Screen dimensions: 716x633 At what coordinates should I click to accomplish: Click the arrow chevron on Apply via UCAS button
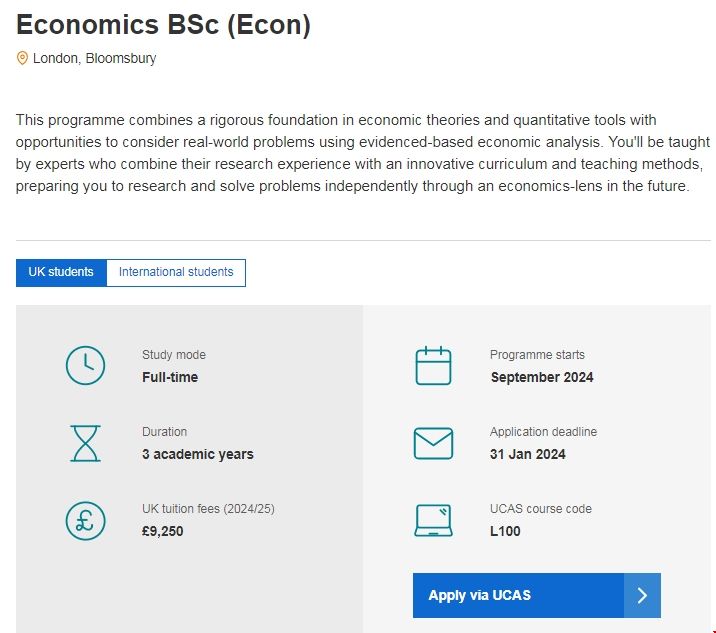642,595
